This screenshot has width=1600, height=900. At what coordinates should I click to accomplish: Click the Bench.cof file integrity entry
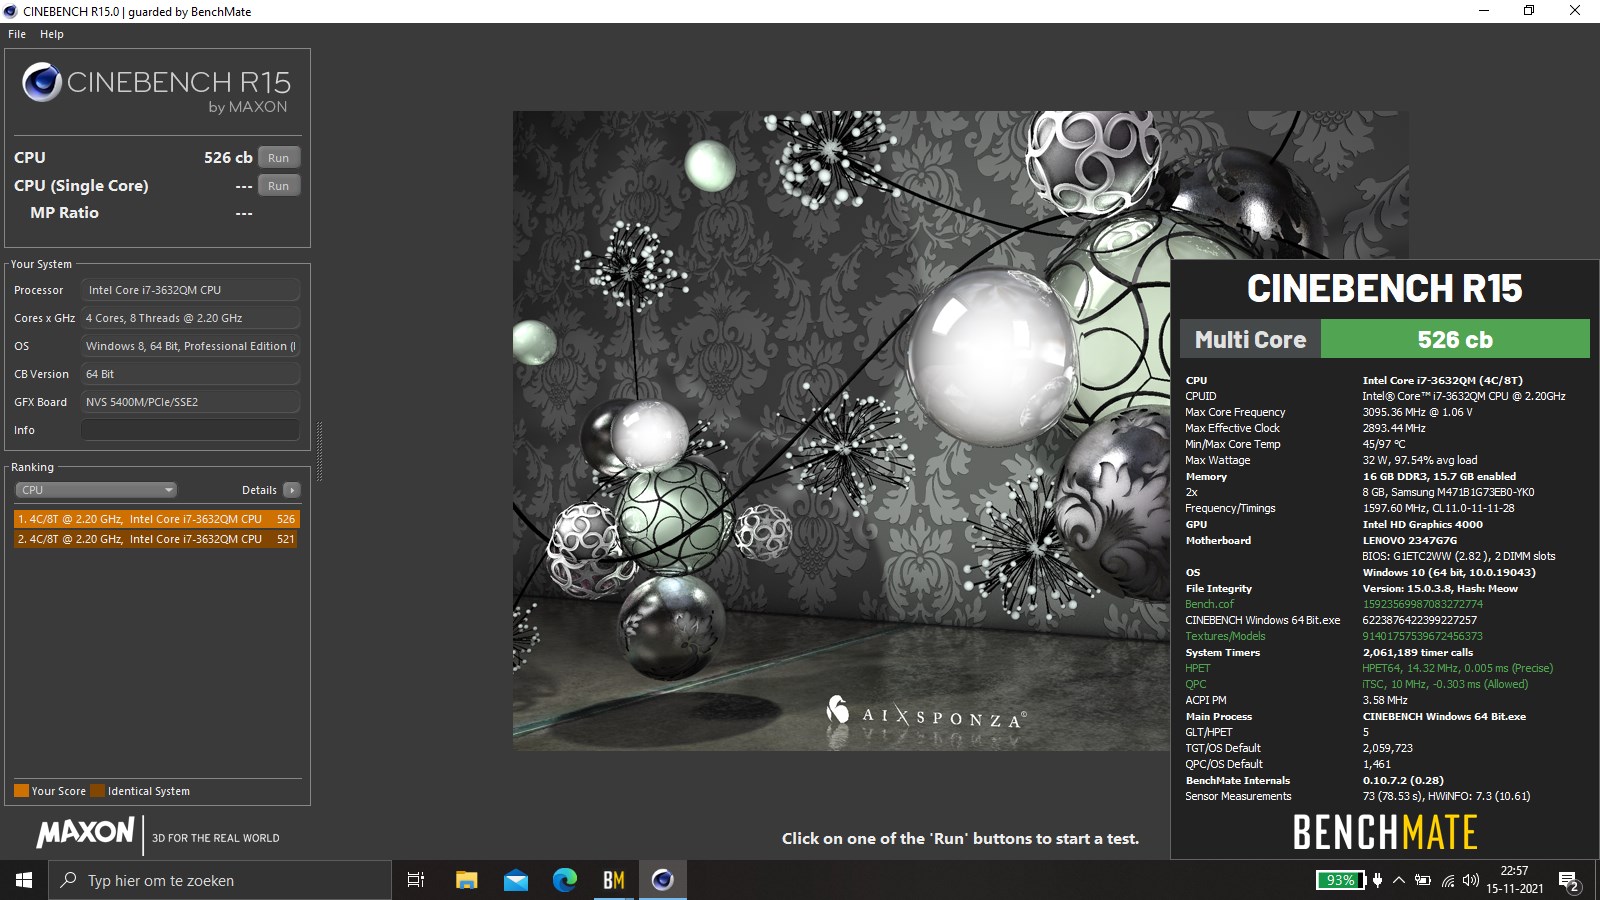pos(1209,604)
